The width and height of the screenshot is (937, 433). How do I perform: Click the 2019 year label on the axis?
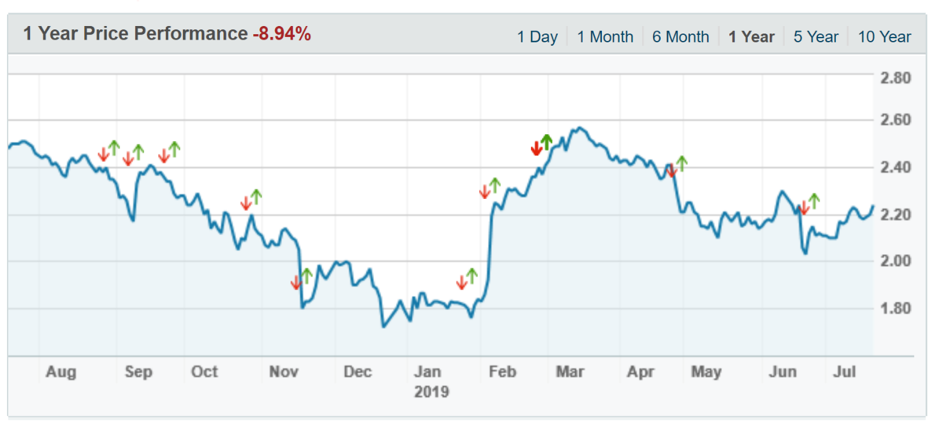[x=432, y=392]
